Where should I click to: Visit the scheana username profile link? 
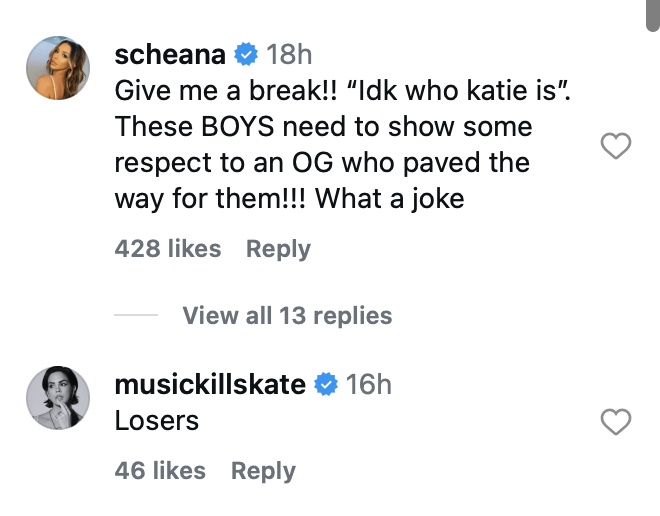pos(172,54)
